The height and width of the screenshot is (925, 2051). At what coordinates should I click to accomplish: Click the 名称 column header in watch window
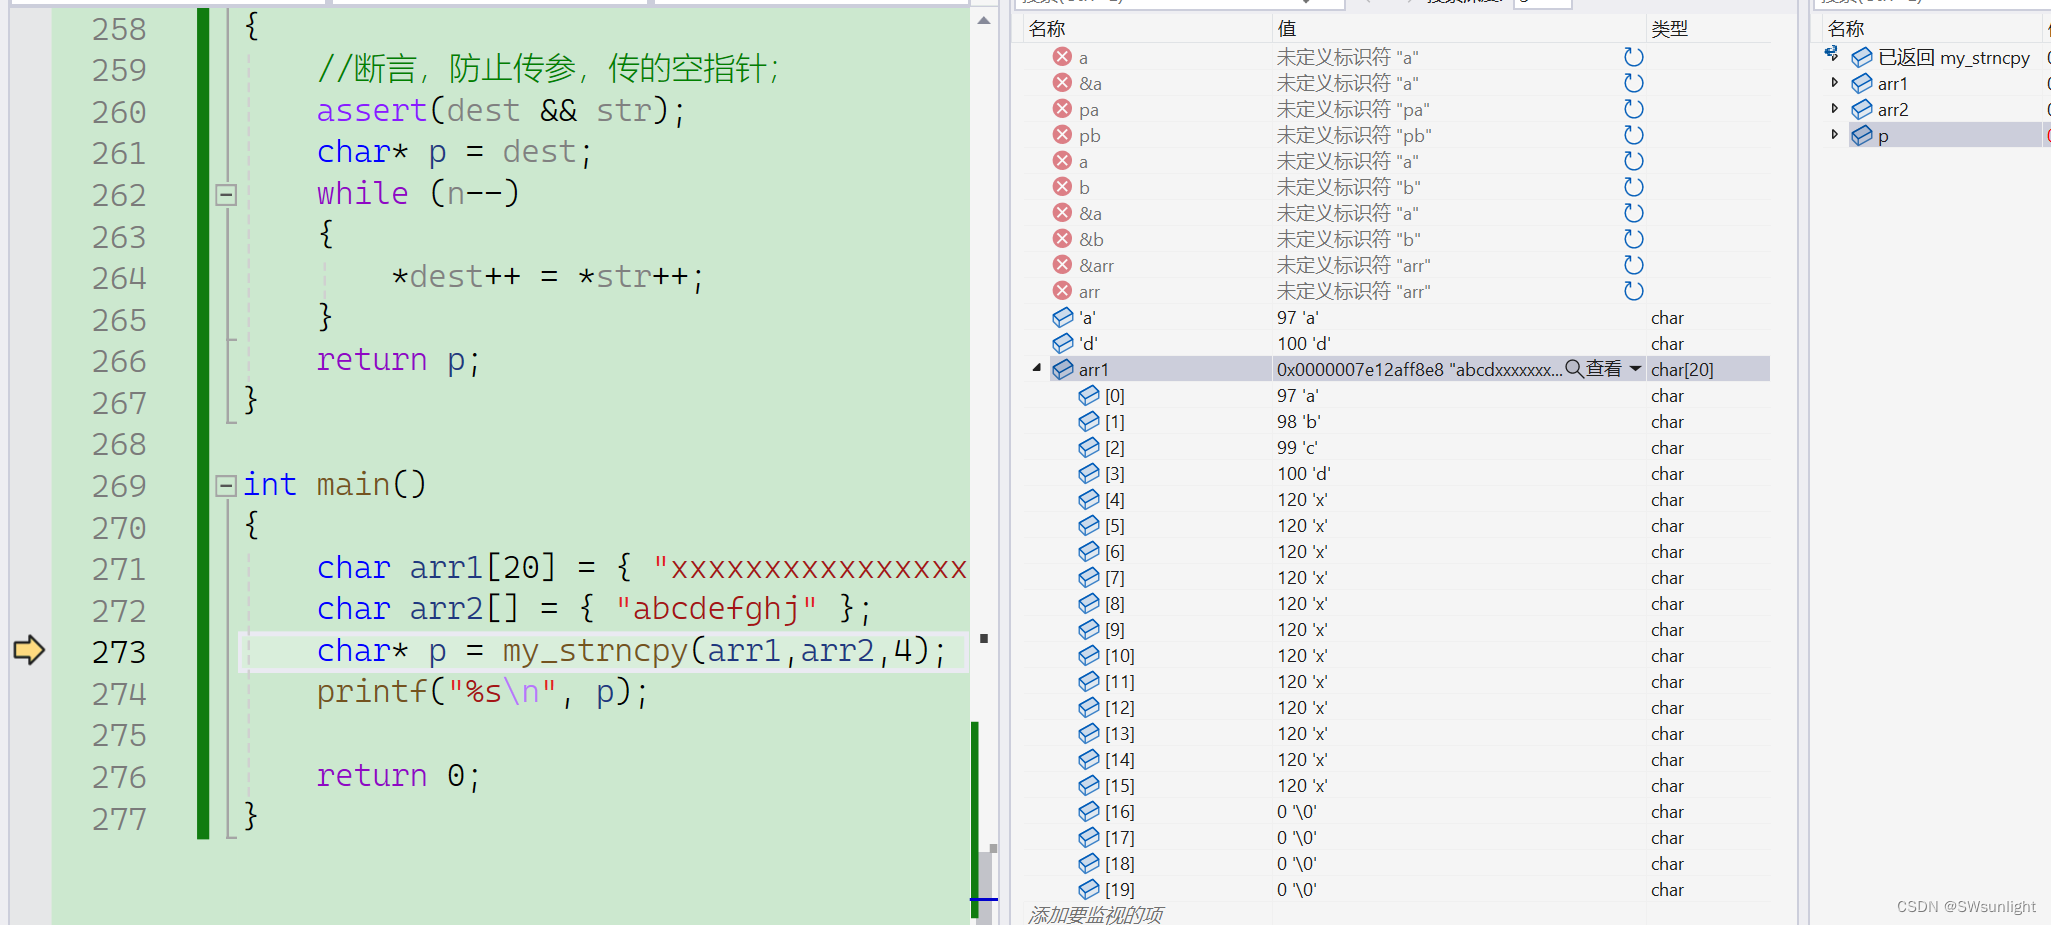point(1047,29)
